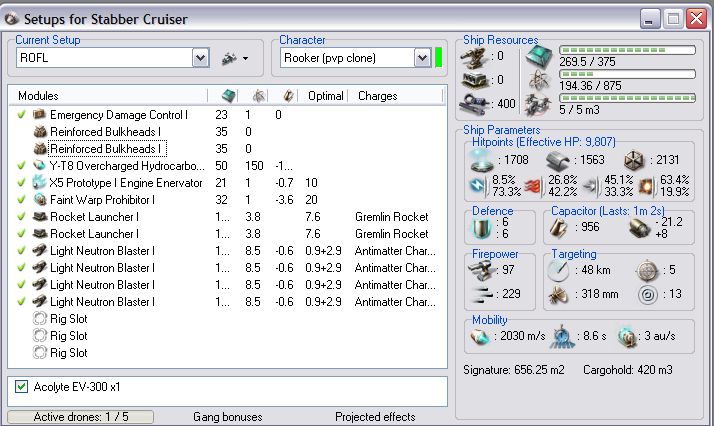Click the Emergency Damage Control I module icon
The width and height of the screenshot is (714, 426).
coord(39,115)
